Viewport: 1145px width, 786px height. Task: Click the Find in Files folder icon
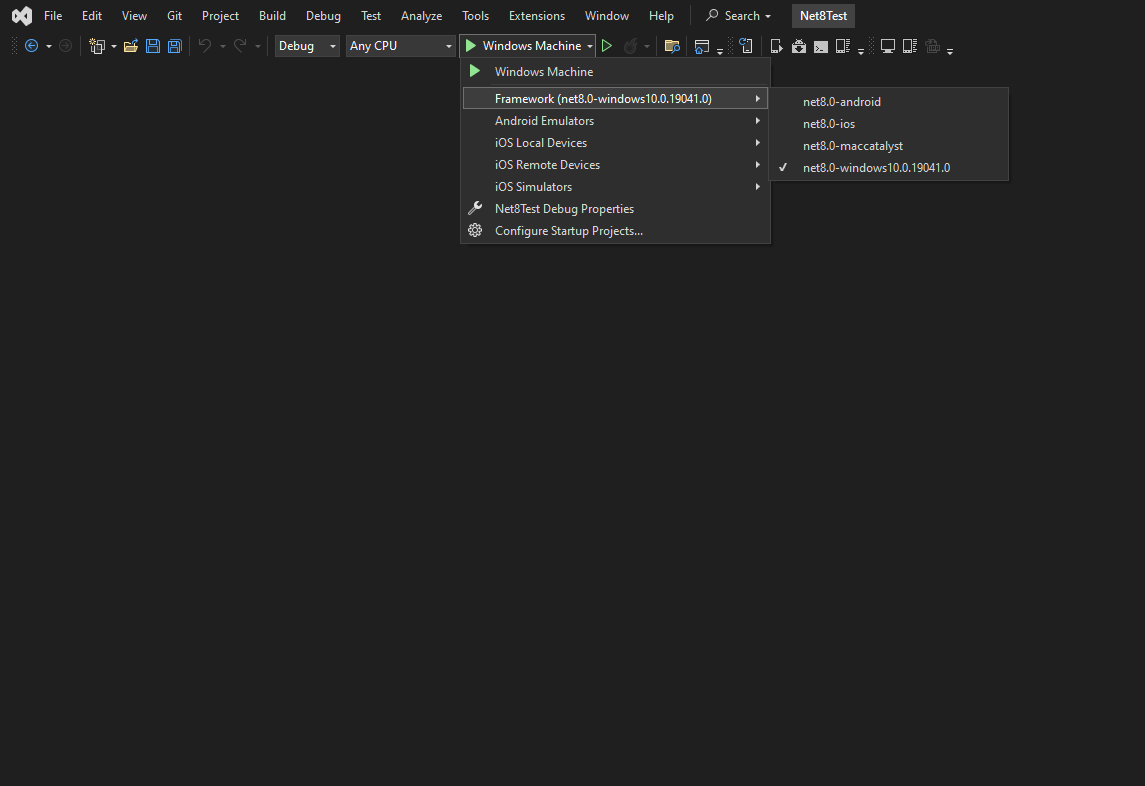(673, 46)
